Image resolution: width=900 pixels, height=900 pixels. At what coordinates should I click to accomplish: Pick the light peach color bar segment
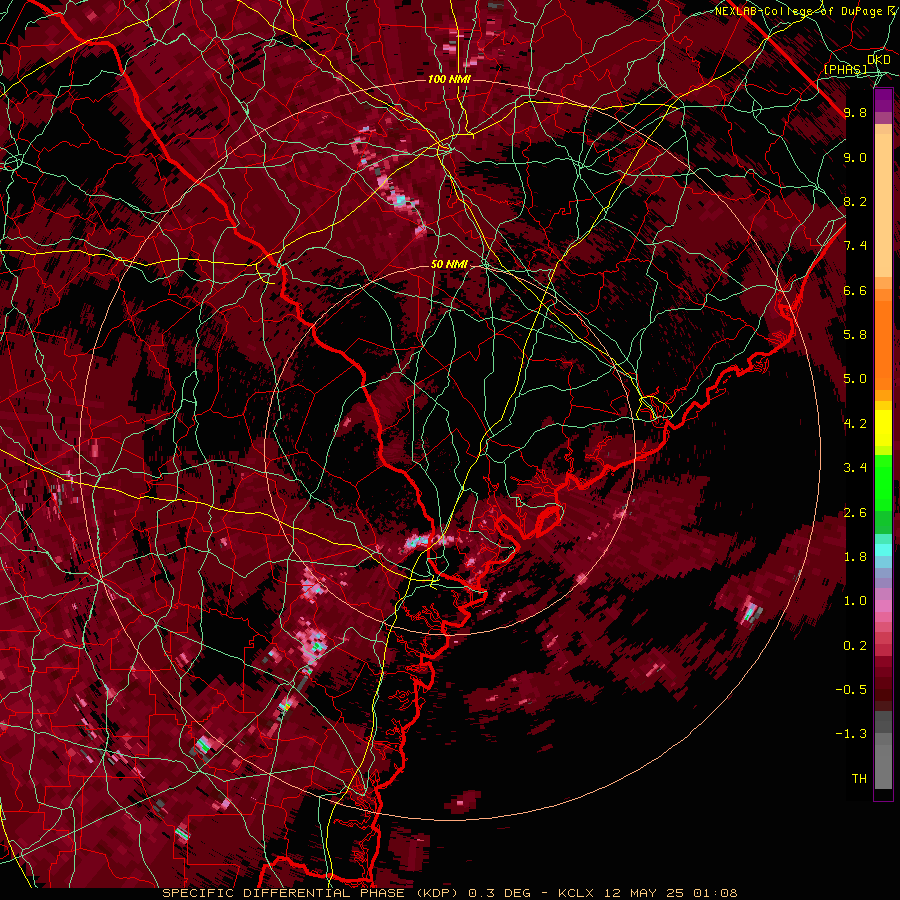(883, 205)
